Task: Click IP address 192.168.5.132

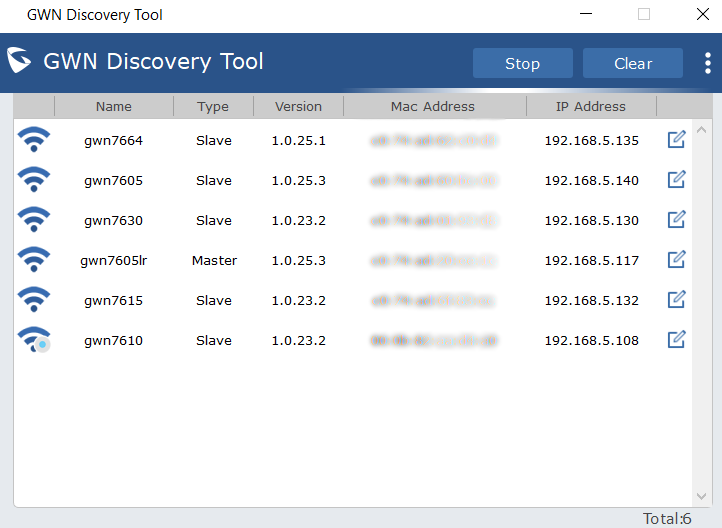Action: [592, 301]
